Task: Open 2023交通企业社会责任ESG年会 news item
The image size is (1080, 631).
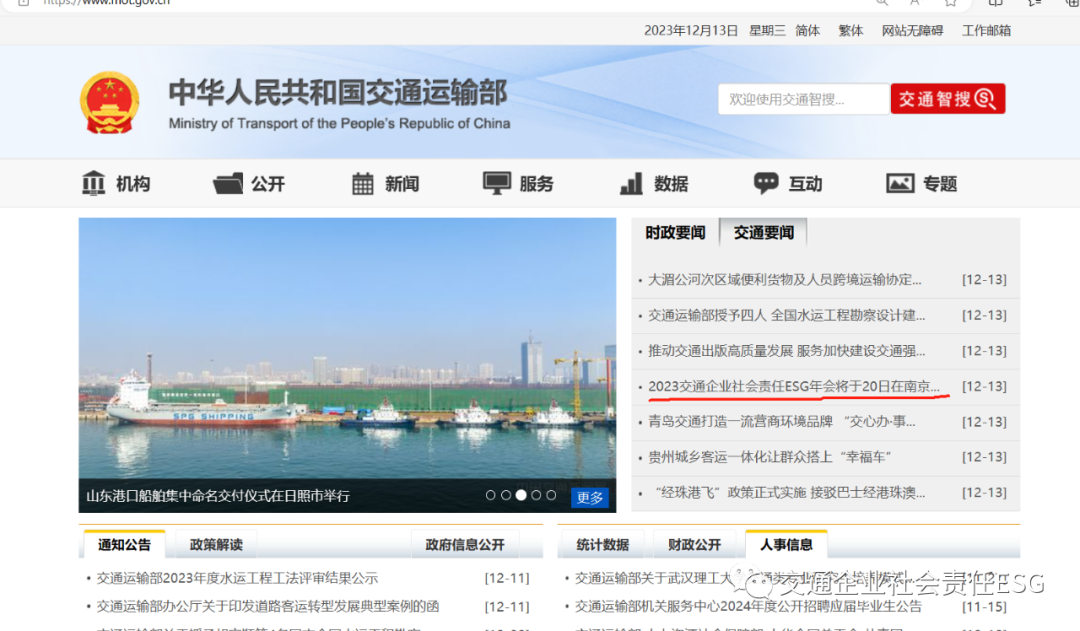Action: [793, 386]
